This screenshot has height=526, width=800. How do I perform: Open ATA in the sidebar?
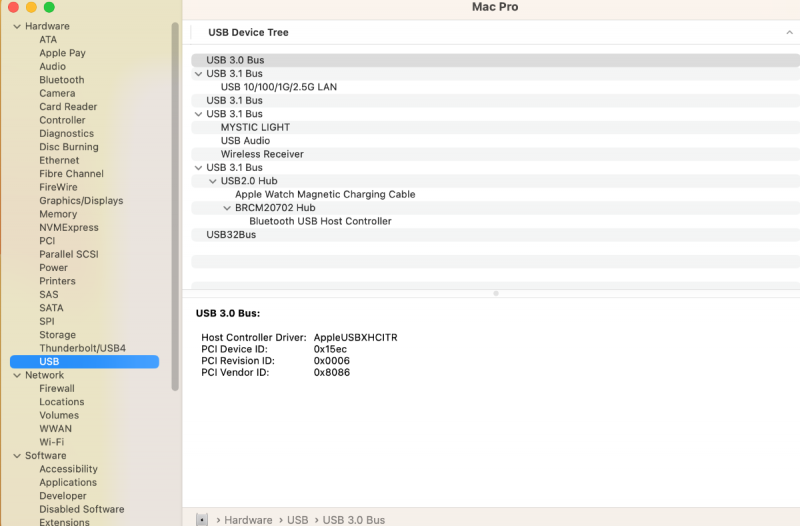tap(48, 40)
